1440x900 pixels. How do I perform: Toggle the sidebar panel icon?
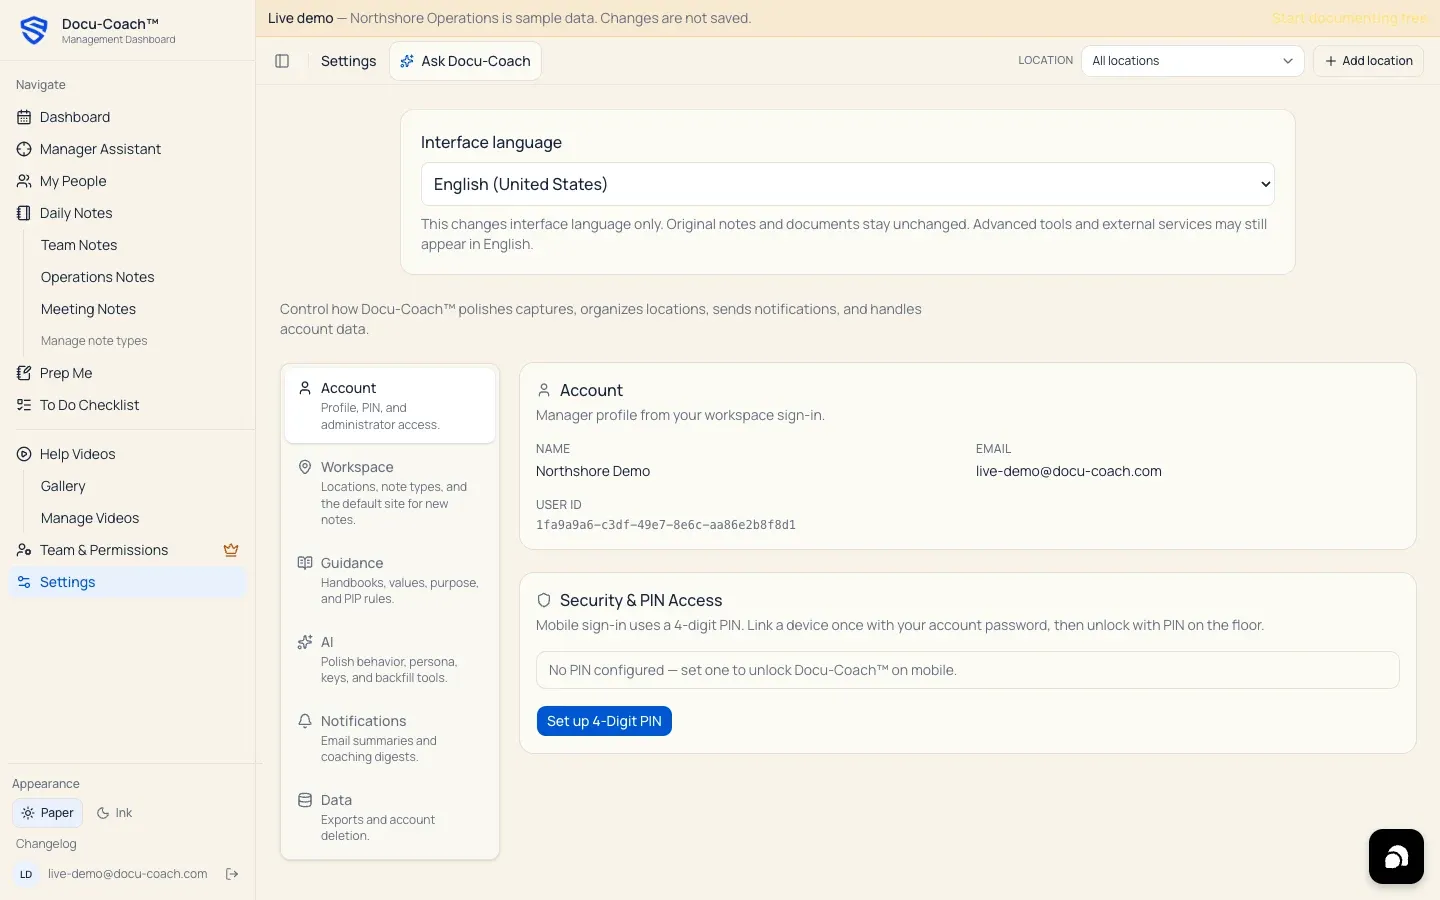(282, 61)
